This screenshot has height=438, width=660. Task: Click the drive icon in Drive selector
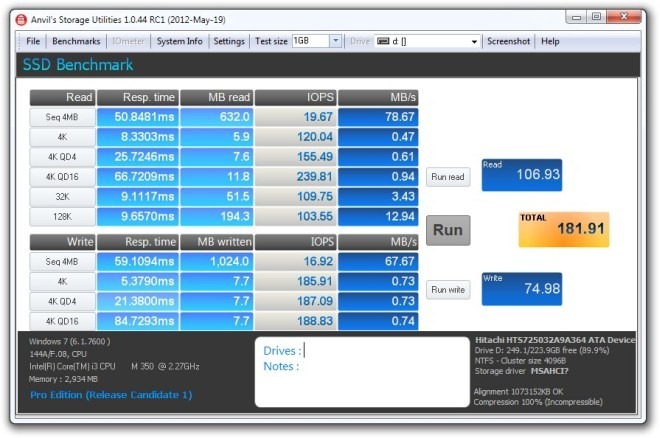383,41
